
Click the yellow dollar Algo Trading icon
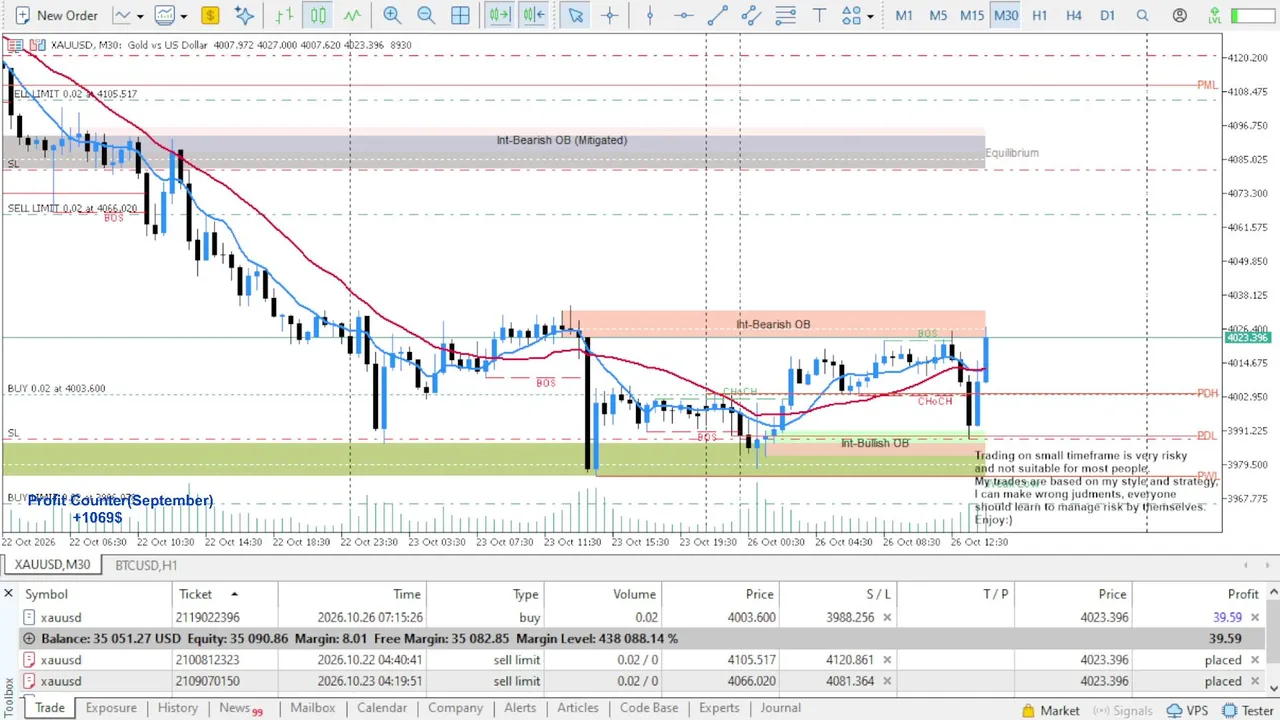(x=210, y=15)
